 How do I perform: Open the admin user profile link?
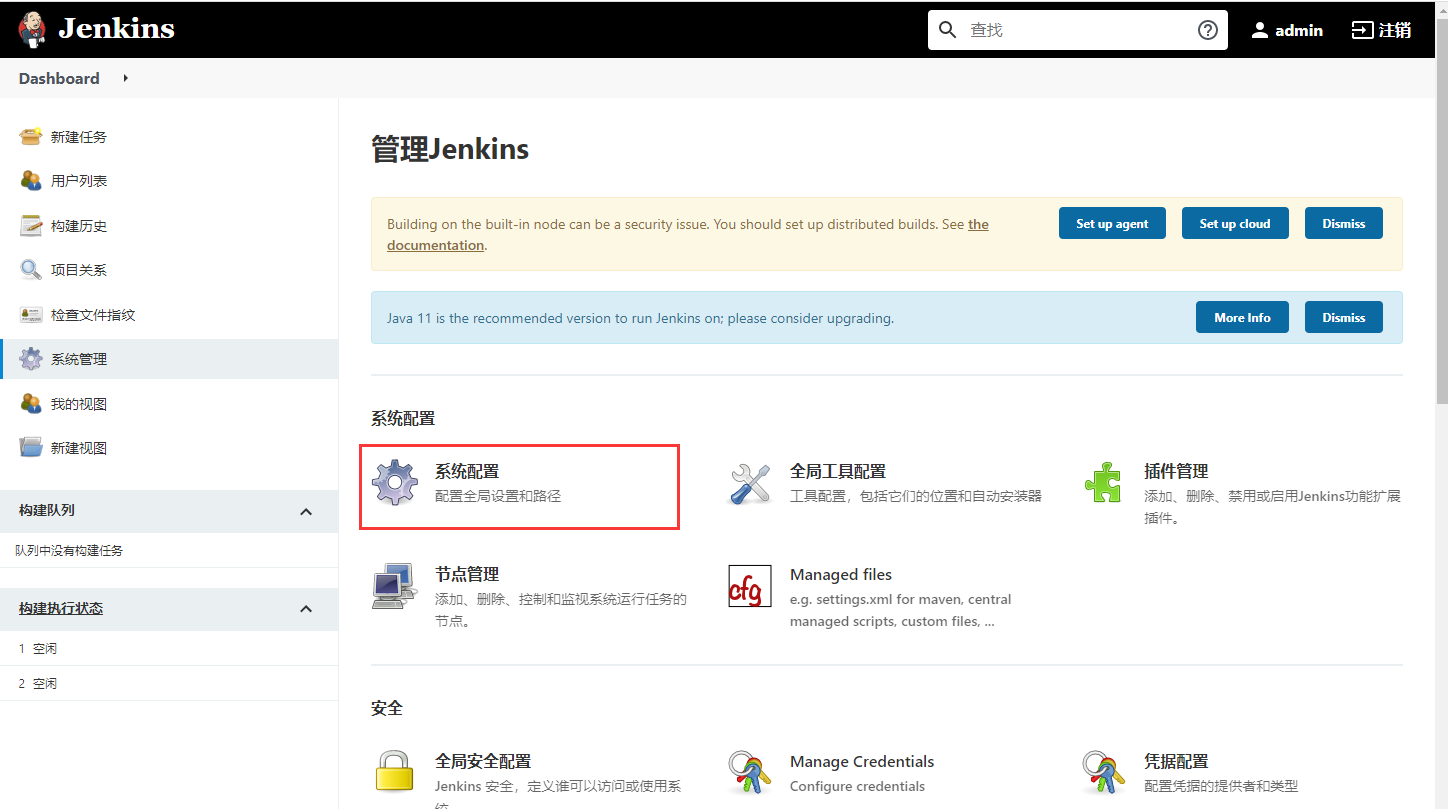pos(1299,30)
